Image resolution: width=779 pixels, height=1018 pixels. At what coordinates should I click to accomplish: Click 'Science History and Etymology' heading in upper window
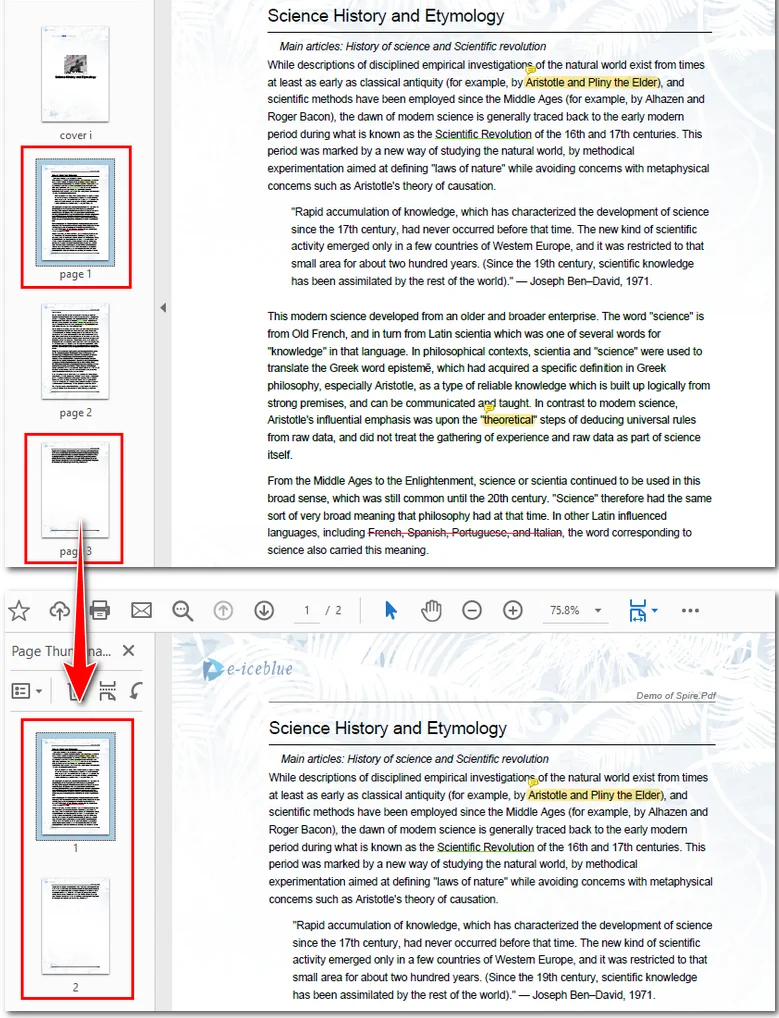coord(386,16)
